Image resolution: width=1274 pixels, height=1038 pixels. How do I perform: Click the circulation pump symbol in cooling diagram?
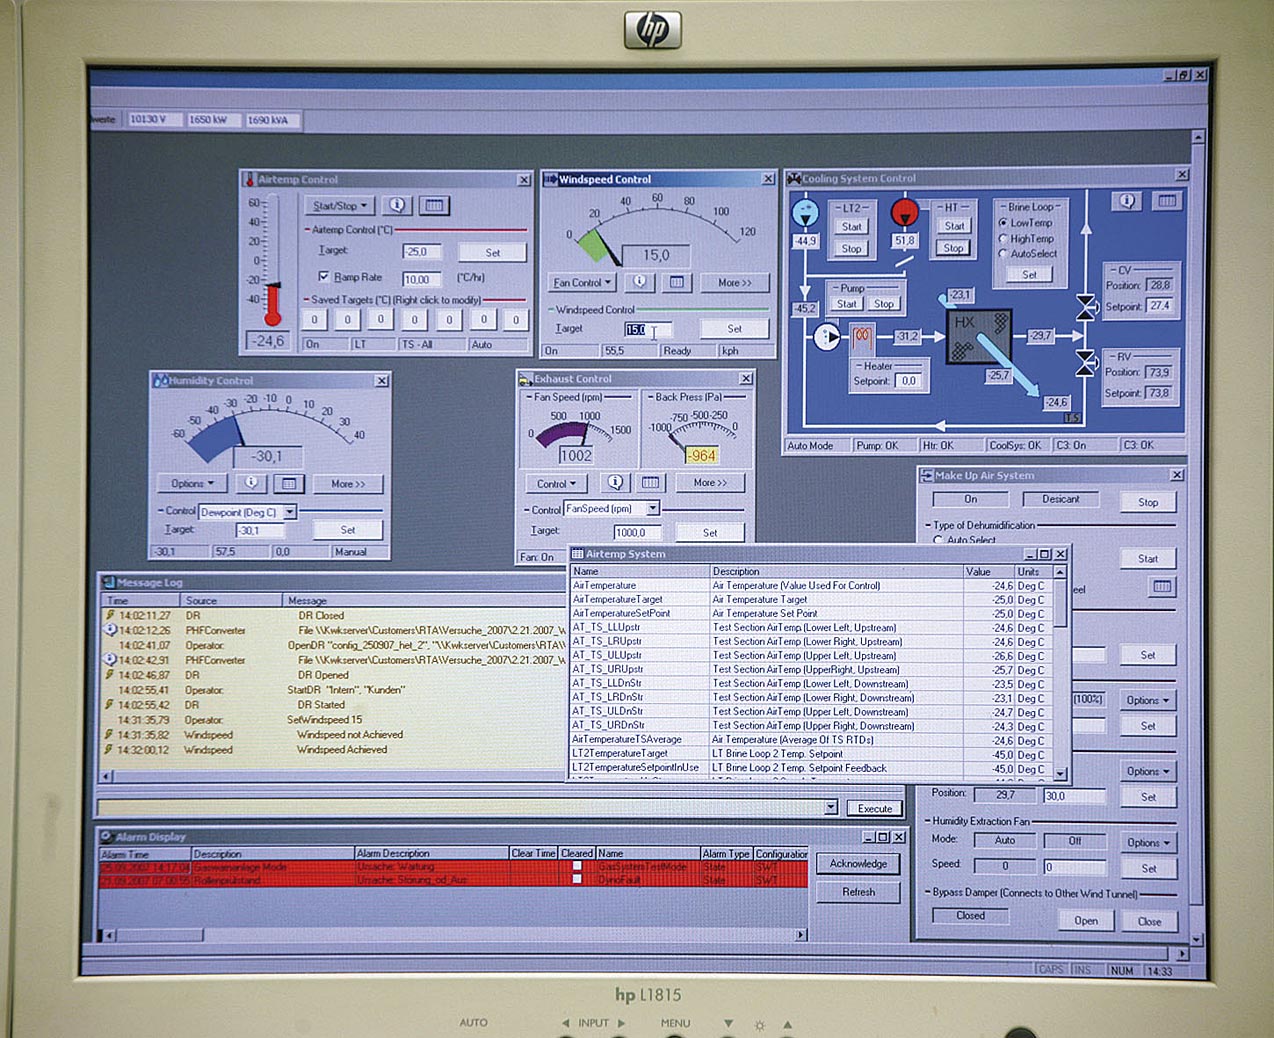pos(827,337)
